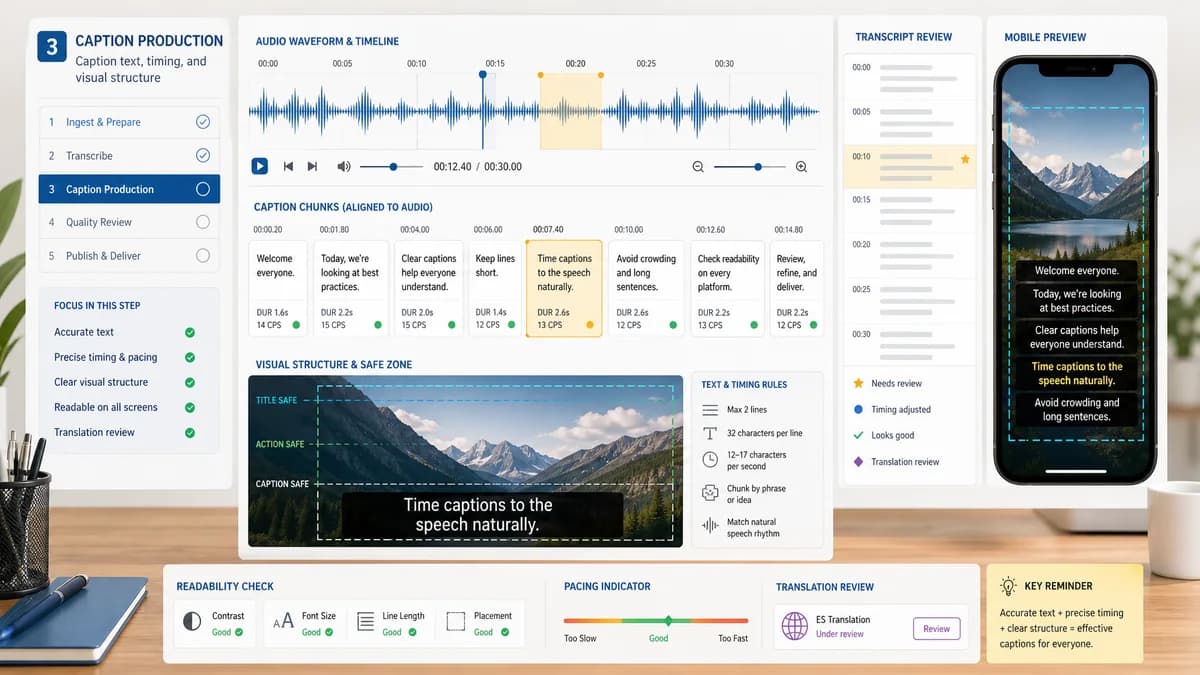Click the Key Reminder lightbulb icon
1200x675 pixels.
1008,586
